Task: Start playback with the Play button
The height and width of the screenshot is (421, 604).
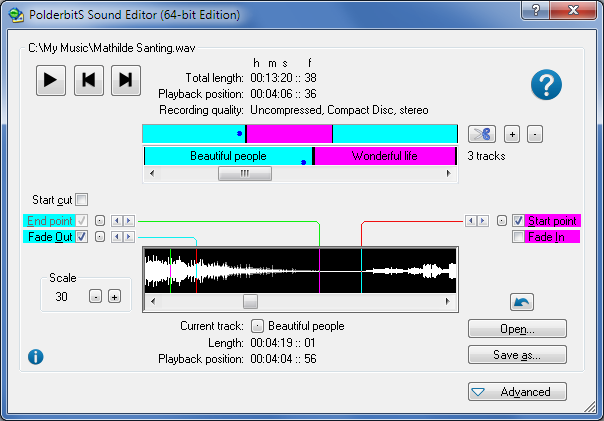Action: [51, 80]
